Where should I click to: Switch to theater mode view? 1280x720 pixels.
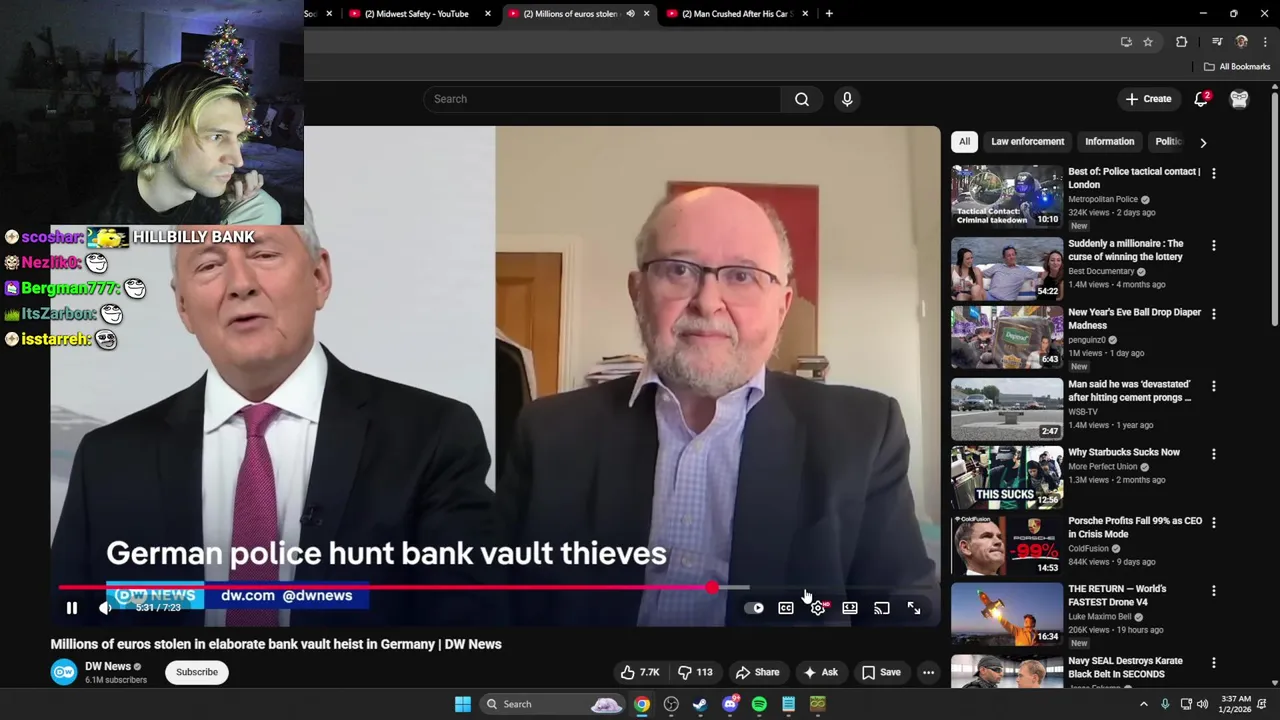(x=850, y=608)
